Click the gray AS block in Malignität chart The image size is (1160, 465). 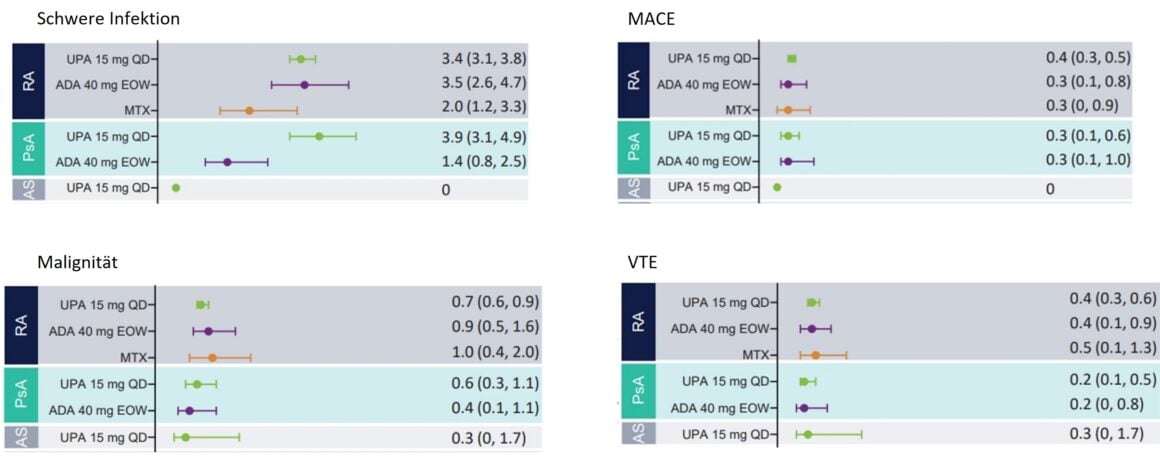[21, 436]
